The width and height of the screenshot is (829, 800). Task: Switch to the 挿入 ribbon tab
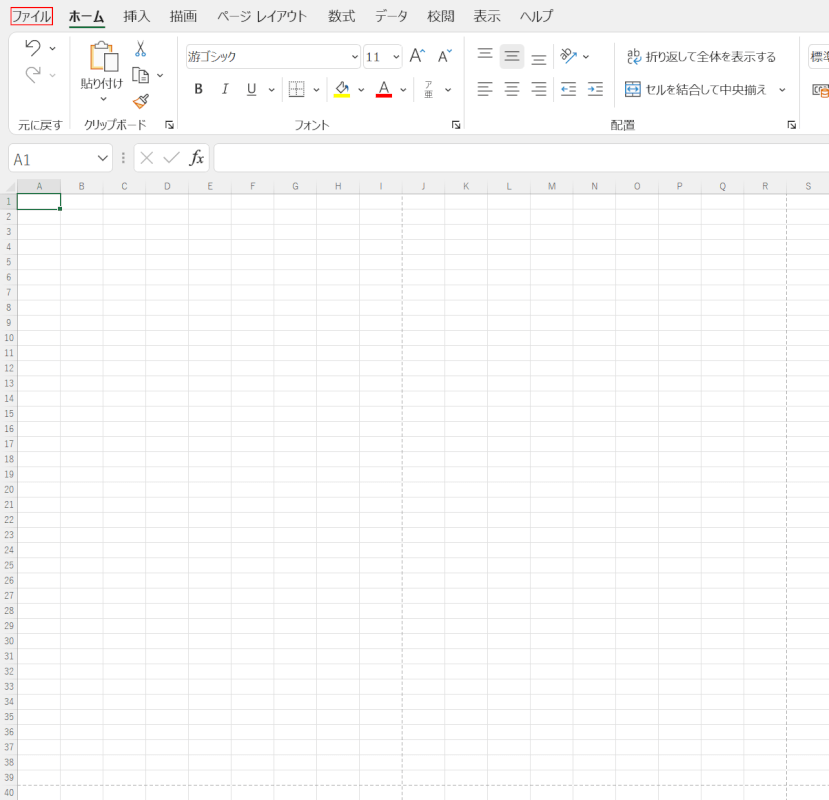click(136, 16)
